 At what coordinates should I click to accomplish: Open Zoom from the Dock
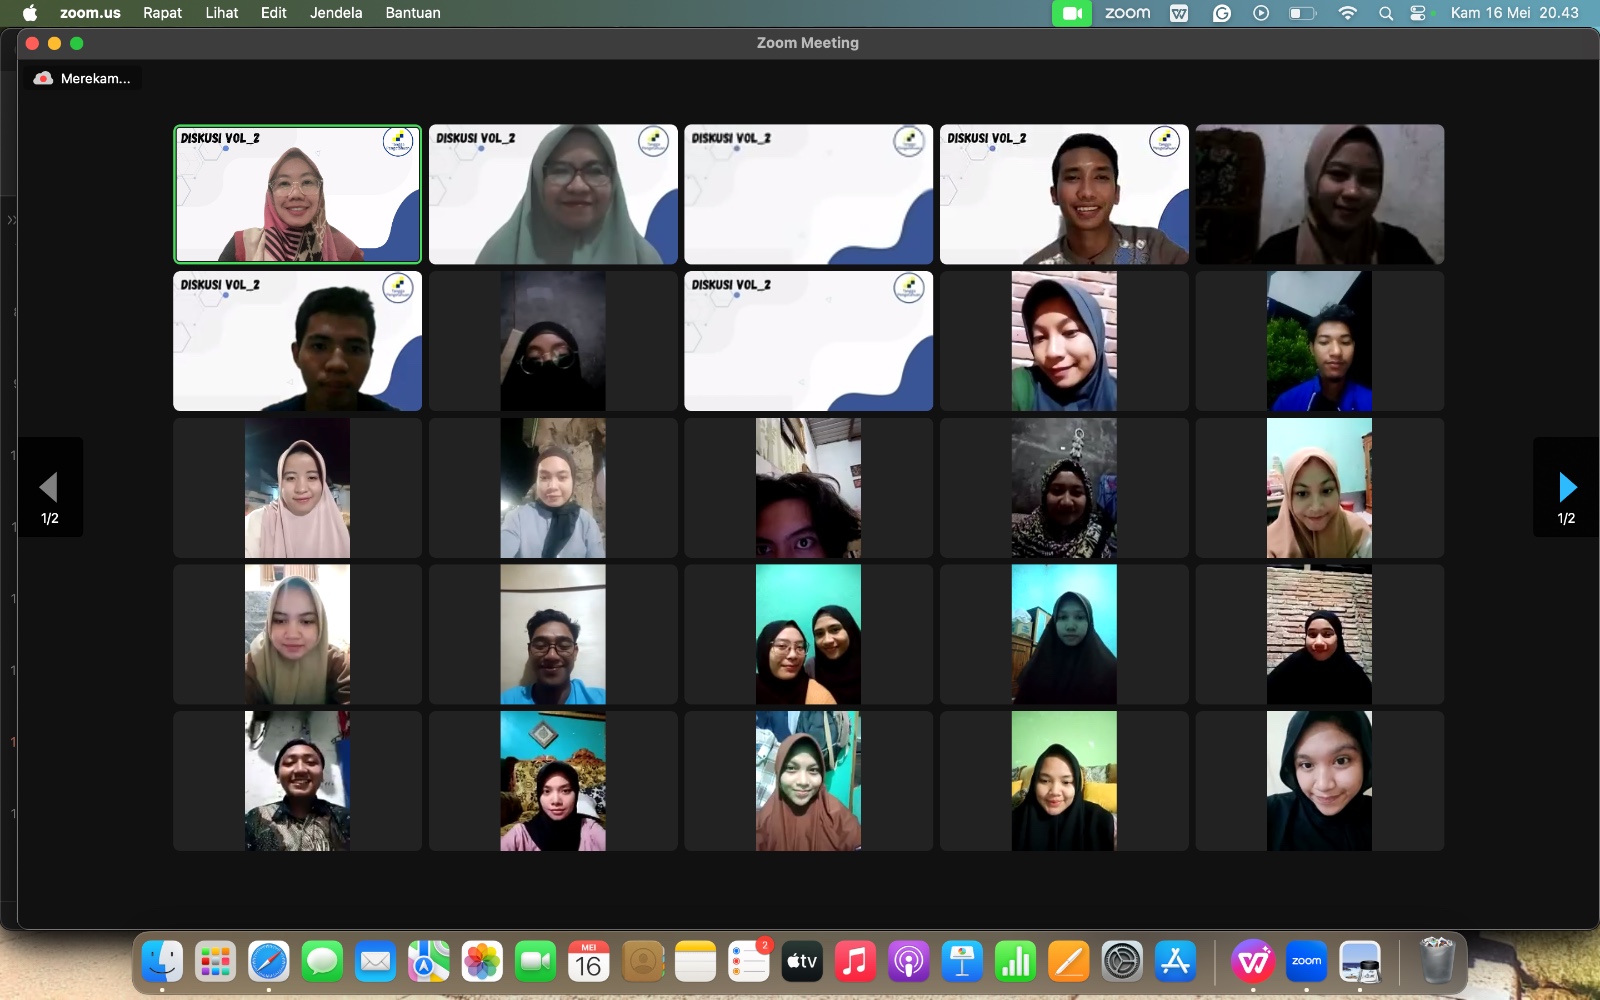(1306, 962)
